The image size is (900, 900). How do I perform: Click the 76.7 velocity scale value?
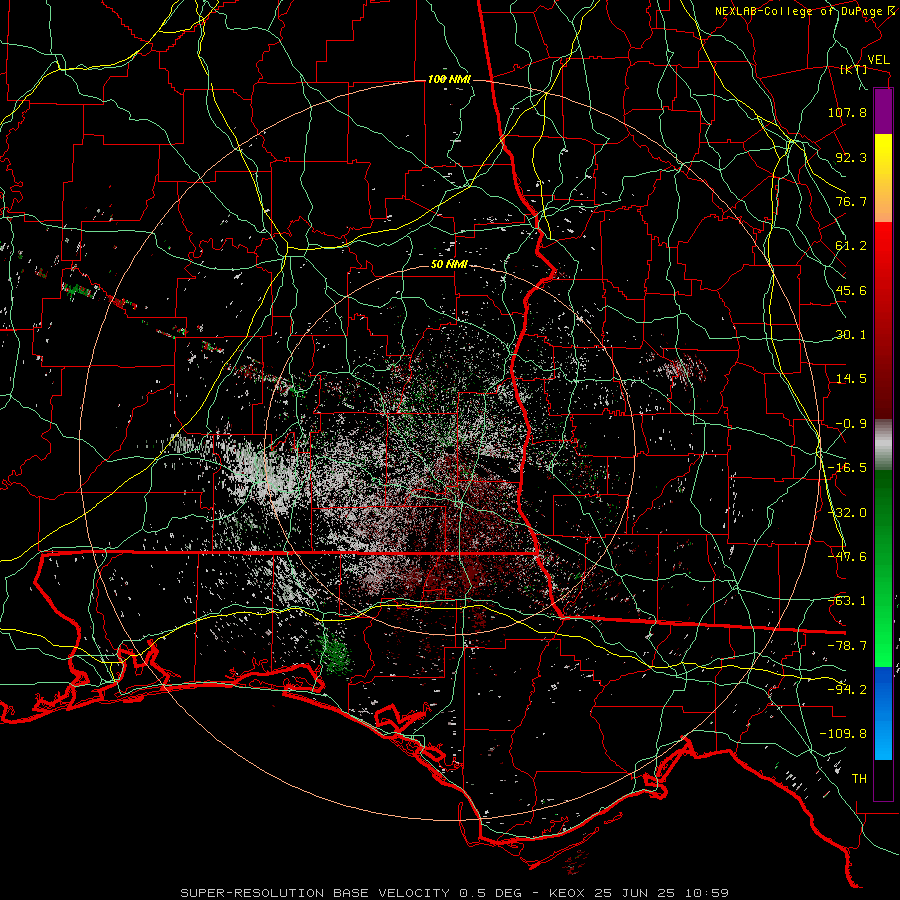point(851,201)
